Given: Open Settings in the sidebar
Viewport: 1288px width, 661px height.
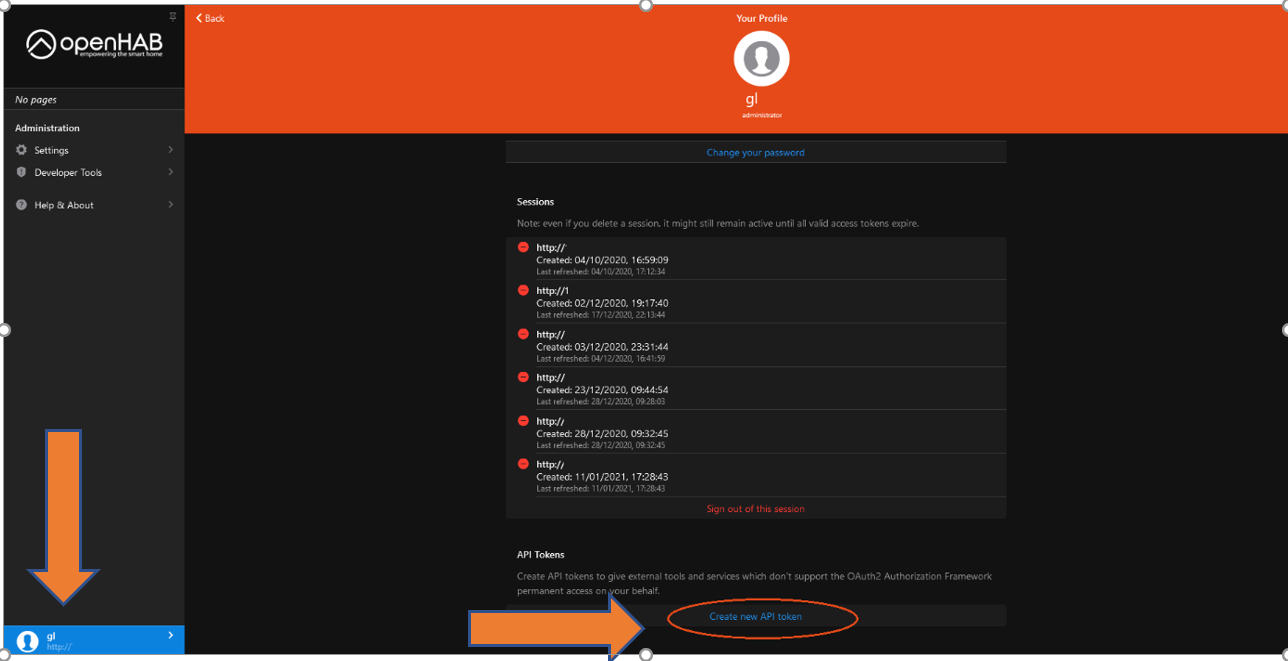Looking at the screenshot, I should tap(94, 150).
